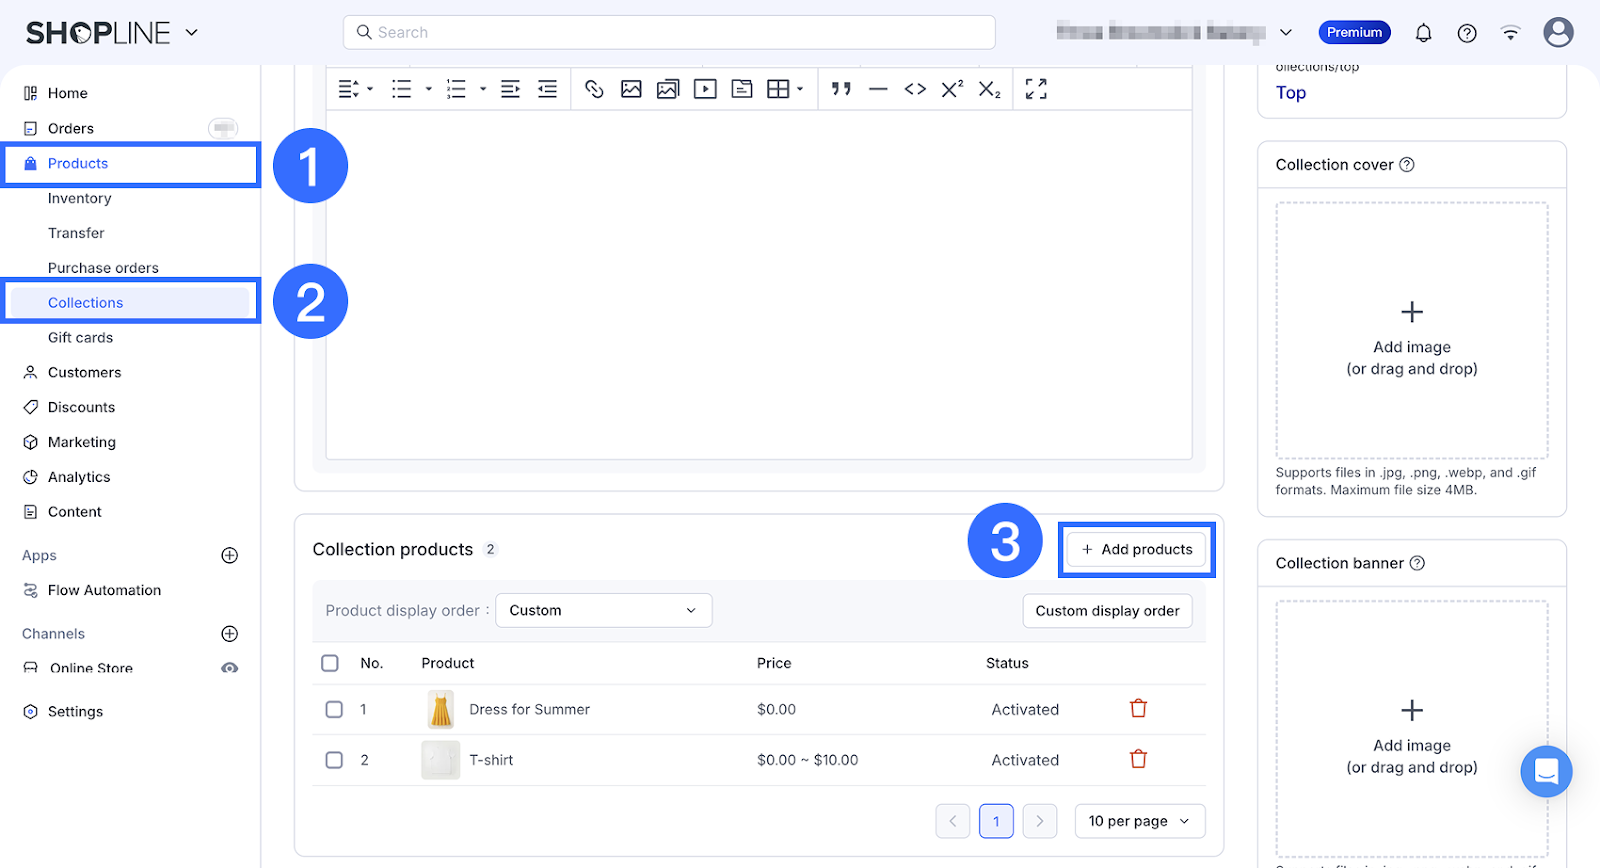Click the blockquote icon in the toolbar
Image resolution: width=1600 pixels, height=868 pixels.
(841, 89)
